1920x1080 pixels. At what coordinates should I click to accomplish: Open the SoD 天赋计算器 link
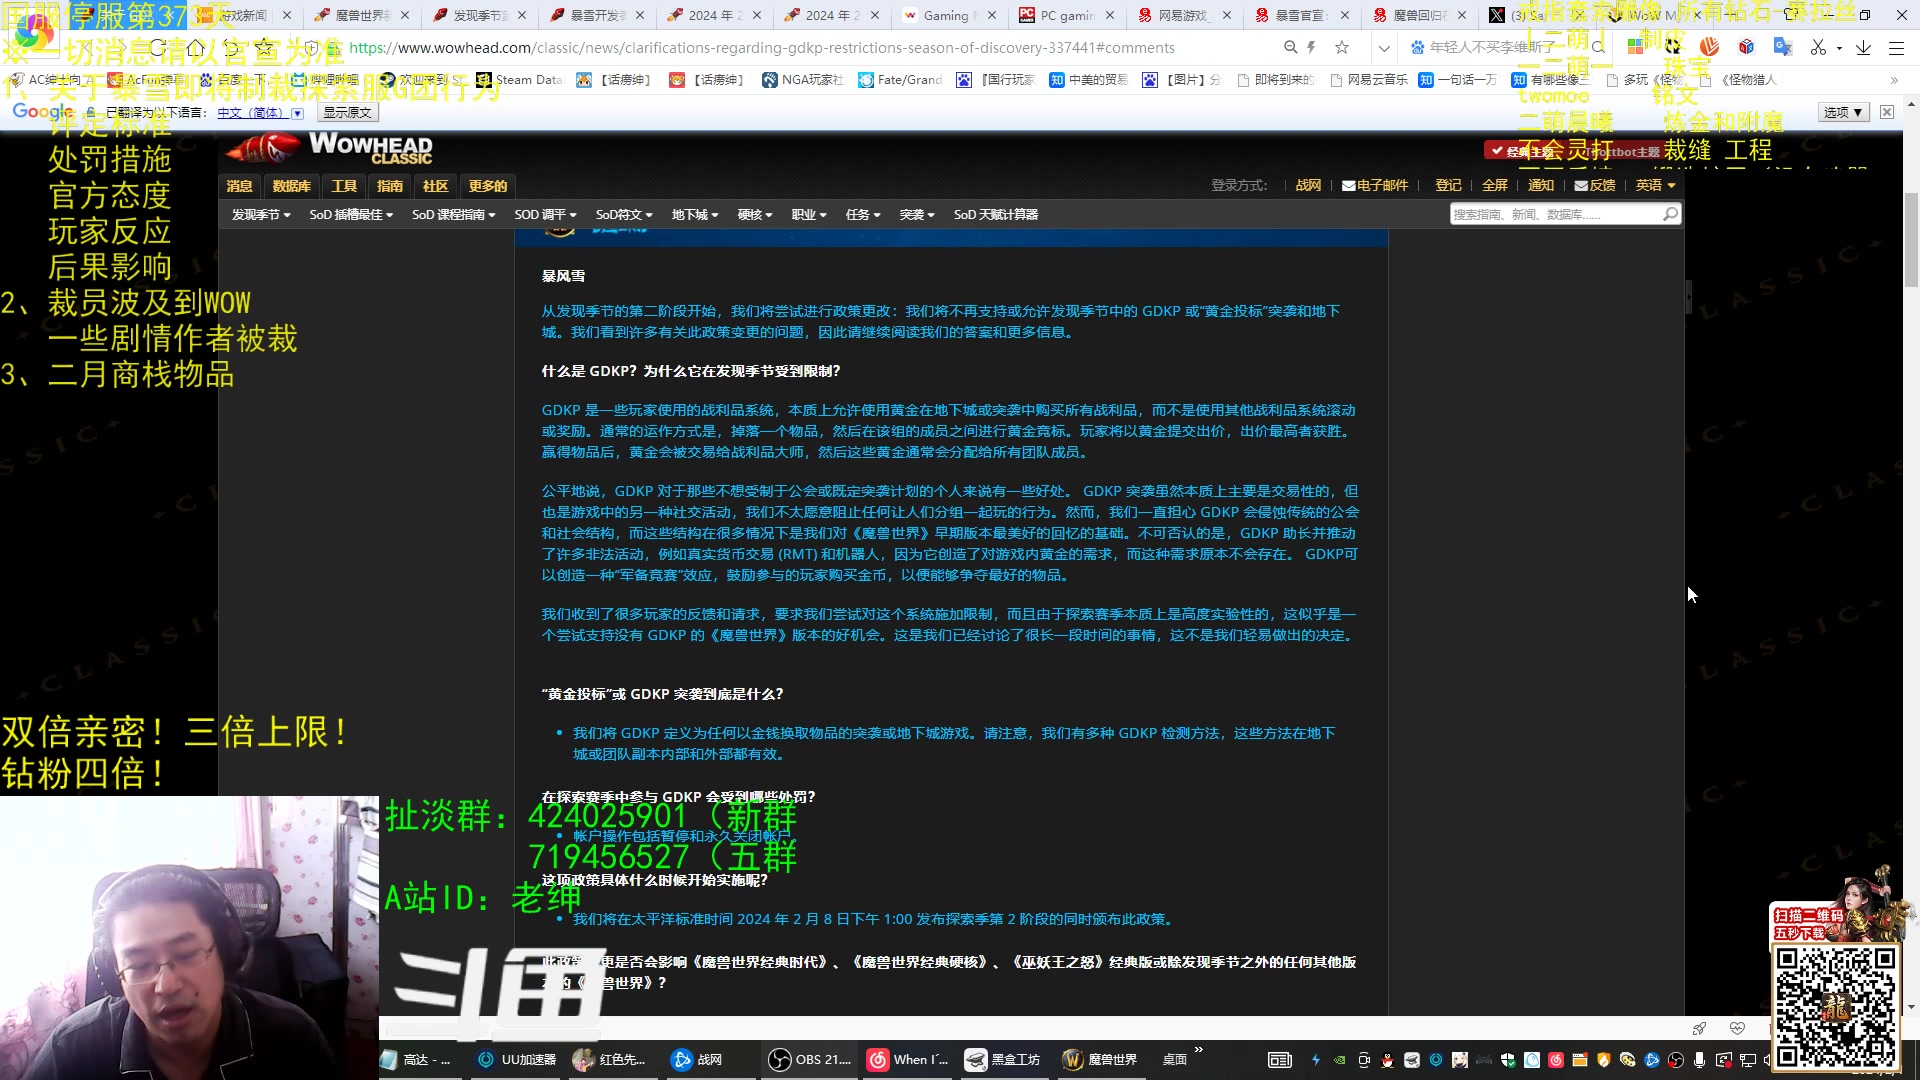[996, 215]
